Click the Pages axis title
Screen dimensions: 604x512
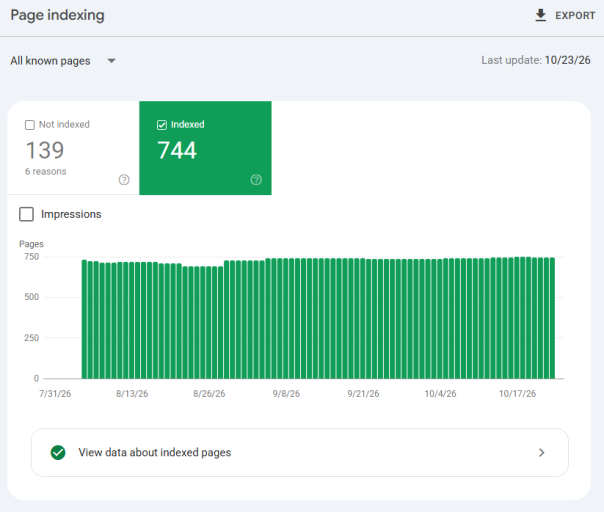coord(31,244)
